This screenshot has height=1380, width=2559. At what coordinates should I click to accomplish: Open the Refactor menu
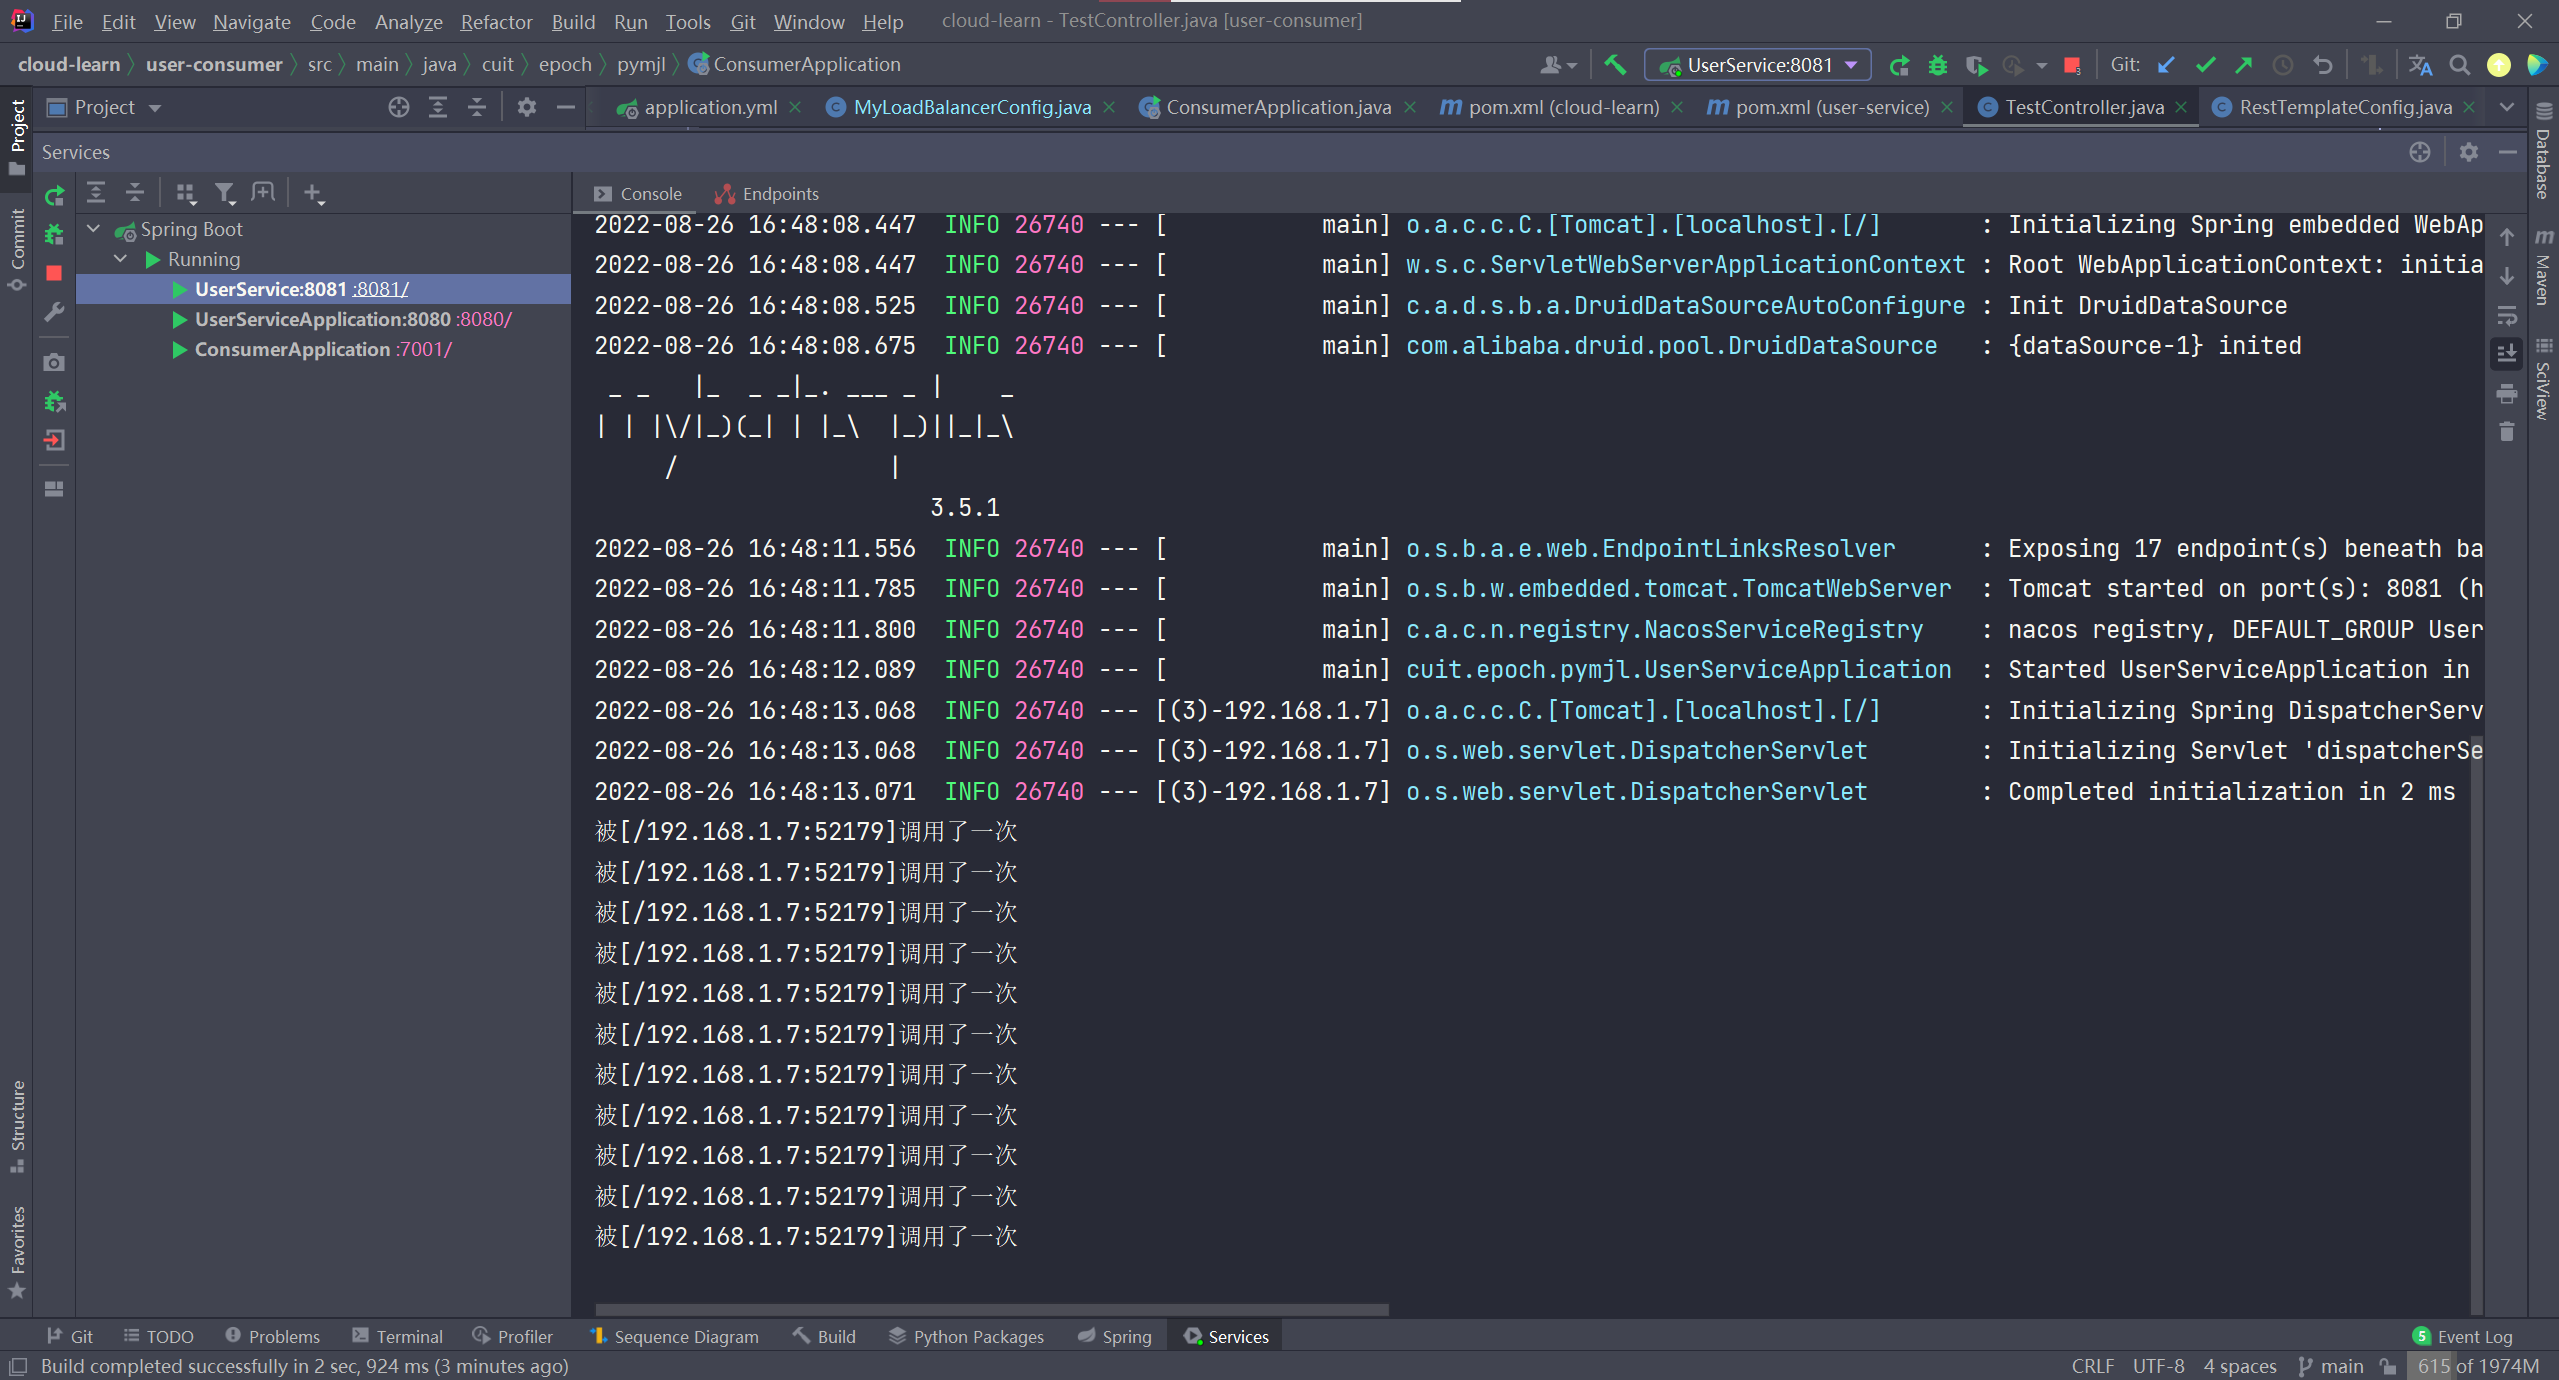click(496, 21)
